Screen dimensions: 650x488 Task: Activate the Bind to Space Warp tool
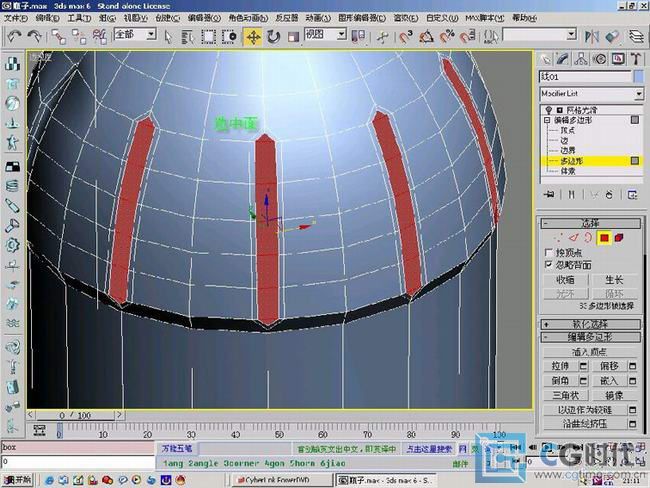tap(99, 36)
